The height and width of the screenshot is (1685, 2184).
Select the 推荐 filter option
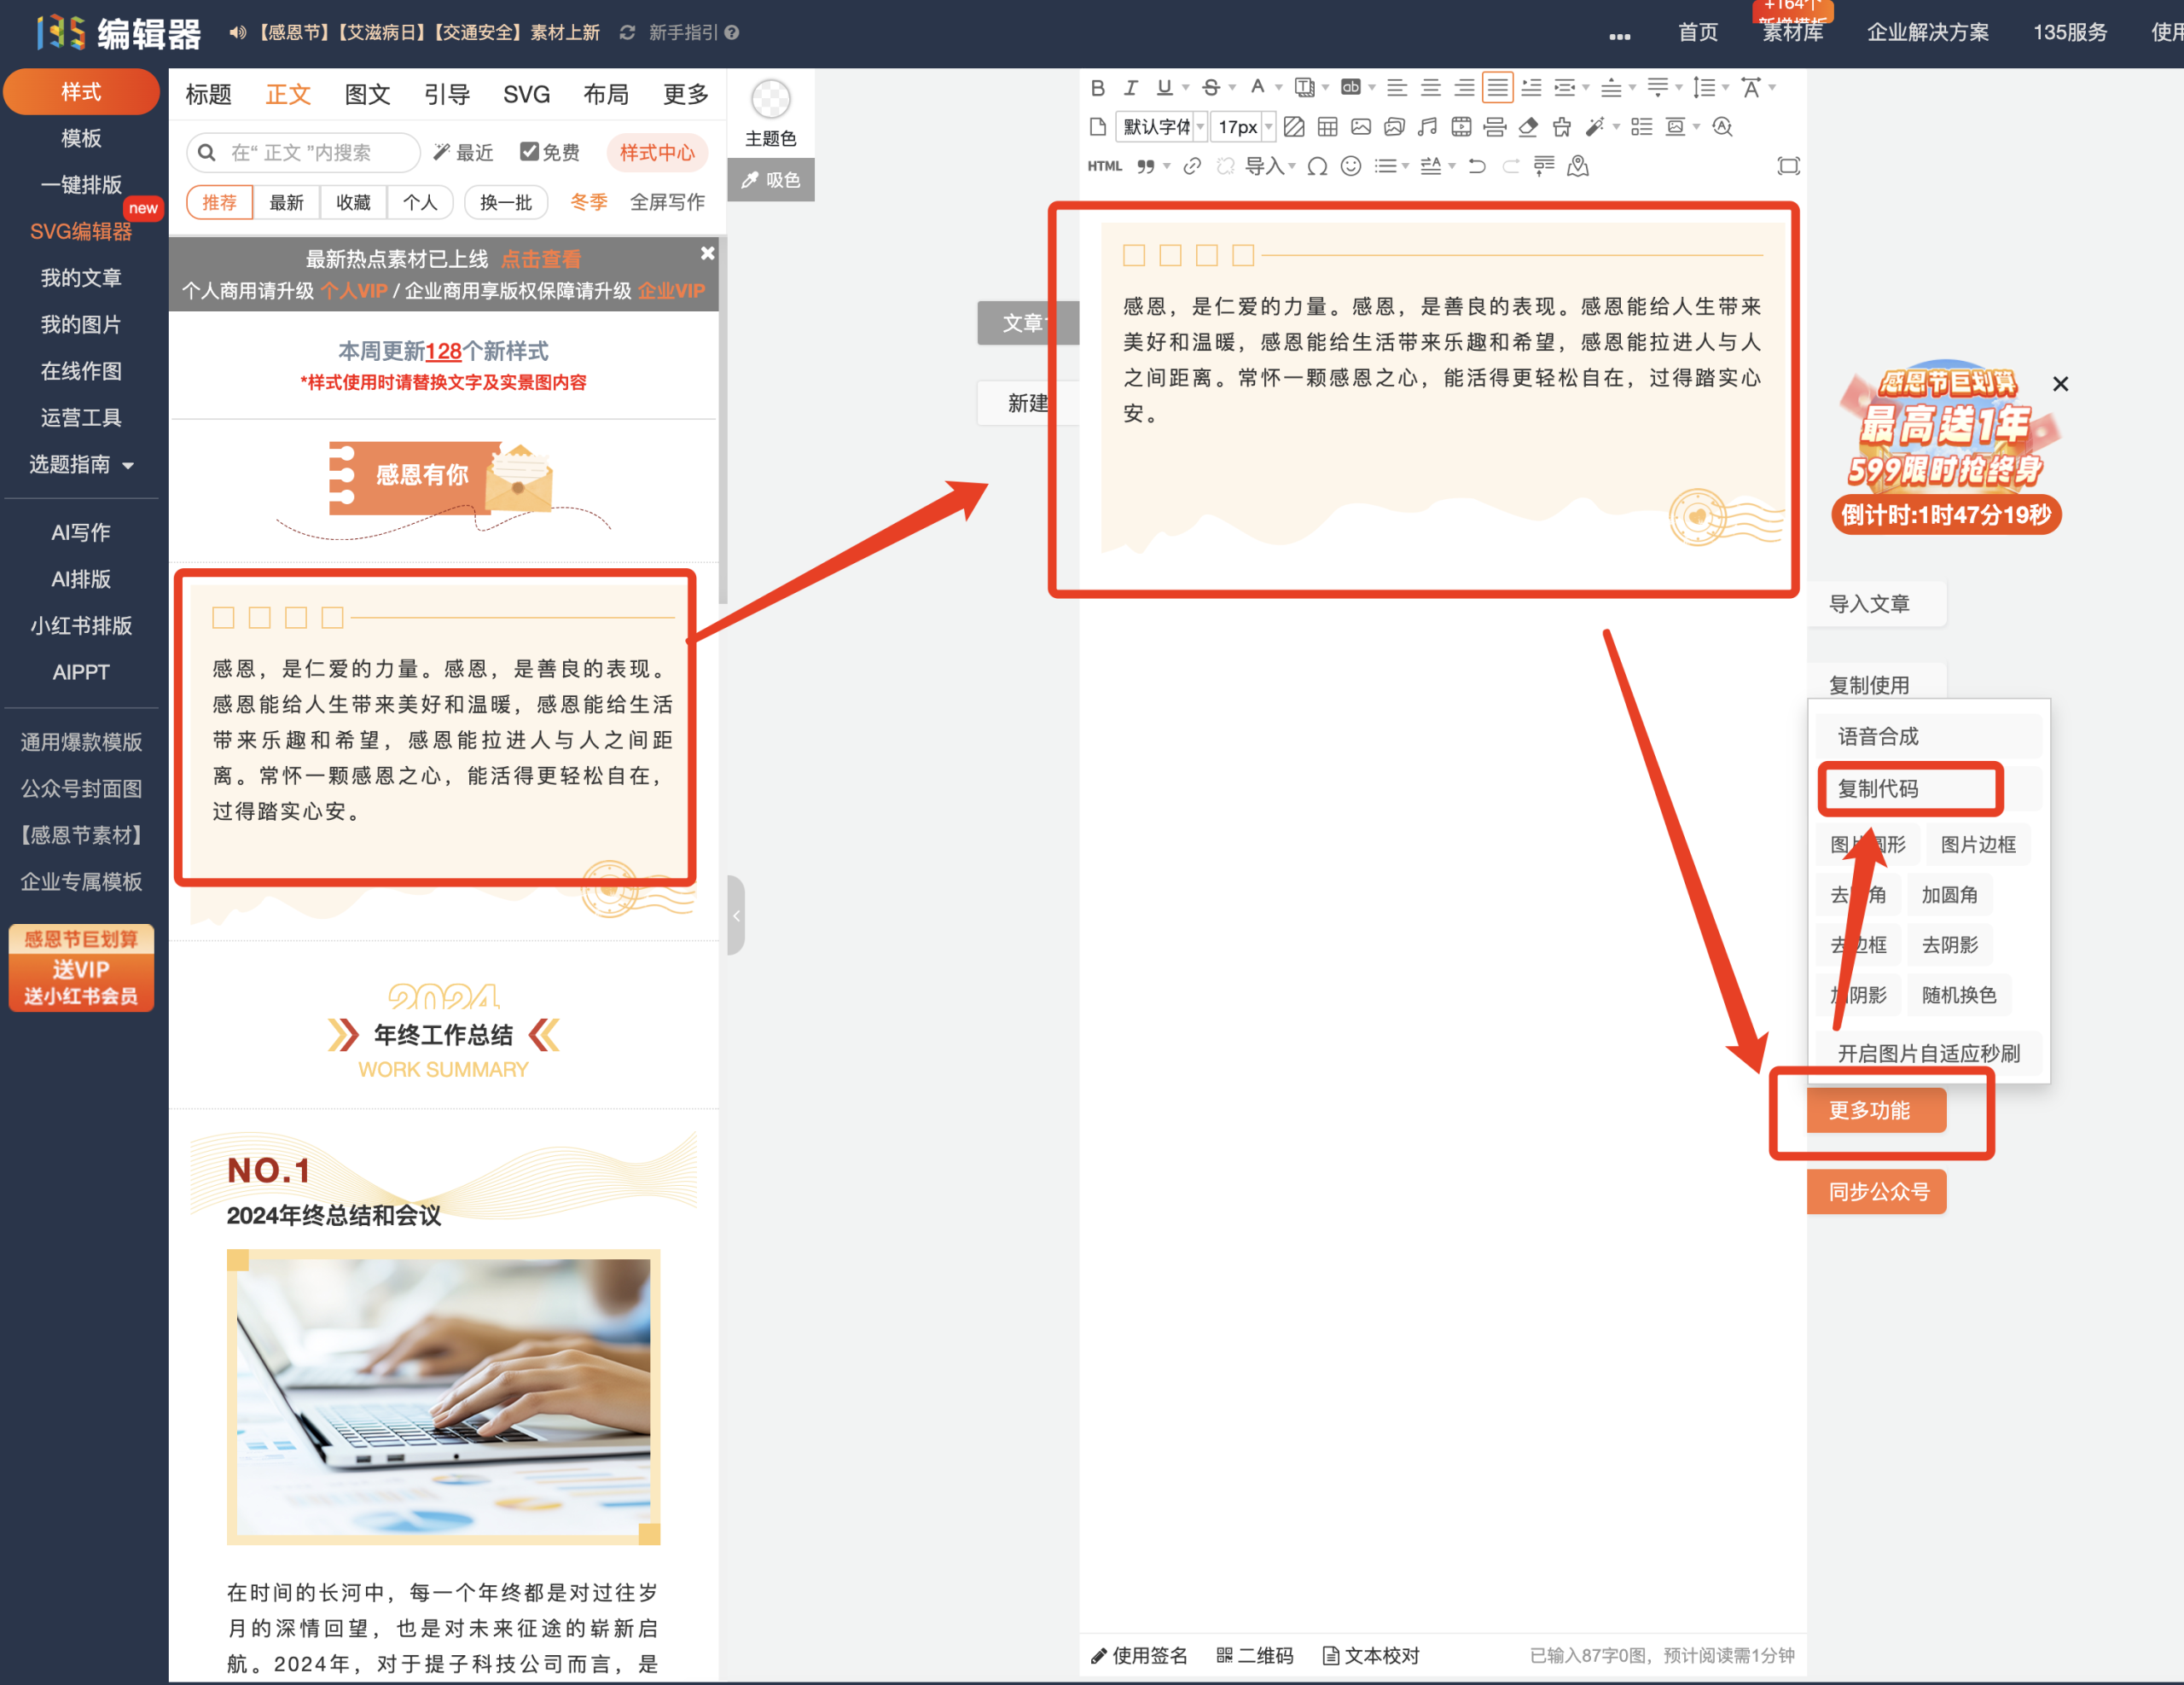click(x=219, y=202)
